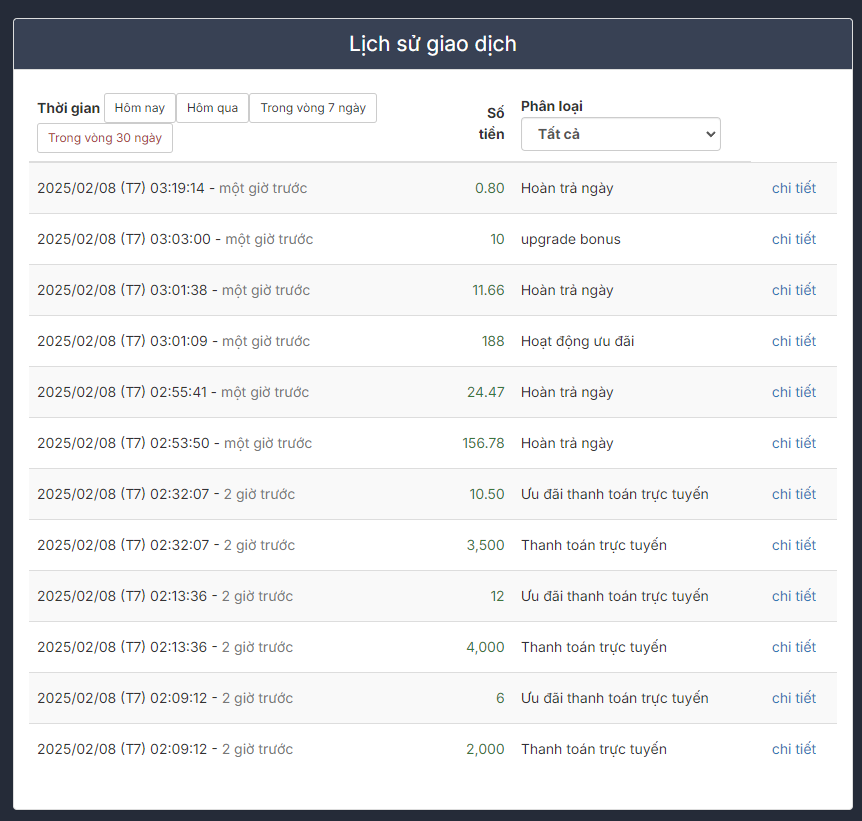Screen dimensions: 862x821
Task: Open chi tiết for 24.47 Hoàn trả ngày
Action: (x=793, y=392)
